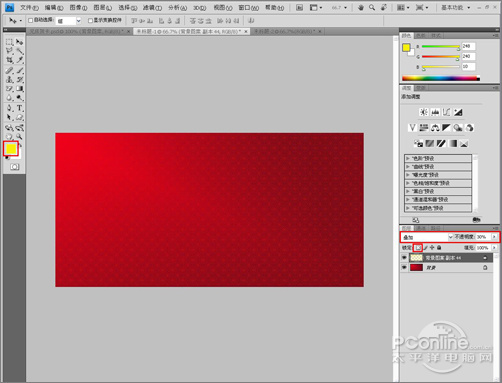Select the Clone Stamp tool

coord(9,80)
